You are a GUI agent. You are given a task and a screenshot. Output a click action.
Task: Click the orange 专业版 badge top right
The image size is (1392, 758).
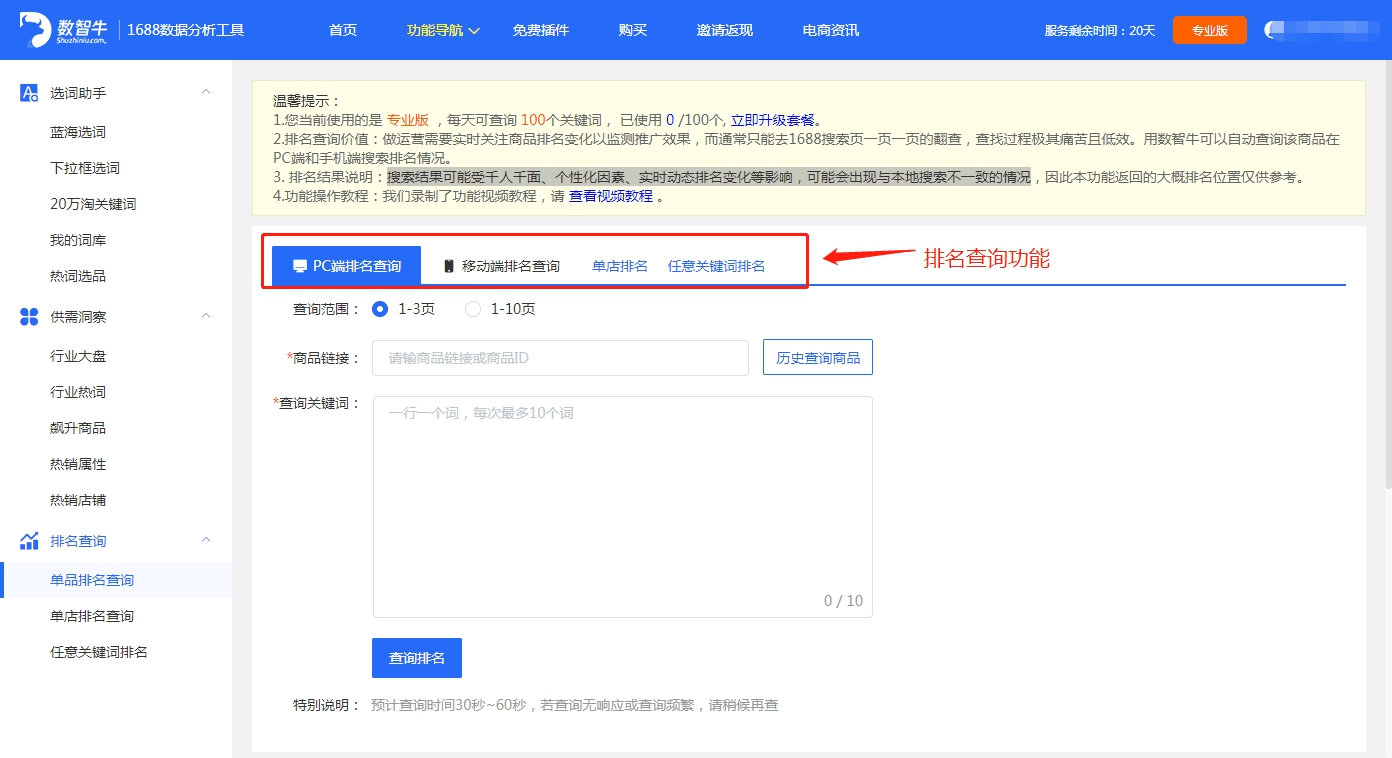[x=1210, y=30]
